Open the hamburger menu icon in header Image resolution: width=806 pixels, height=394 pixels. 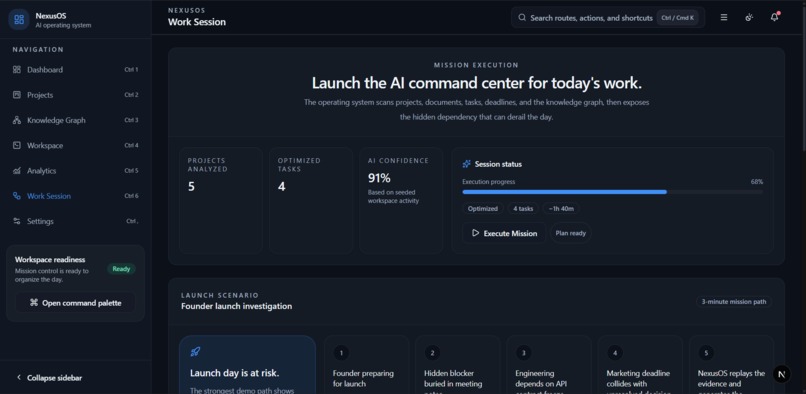click(724, 17)
